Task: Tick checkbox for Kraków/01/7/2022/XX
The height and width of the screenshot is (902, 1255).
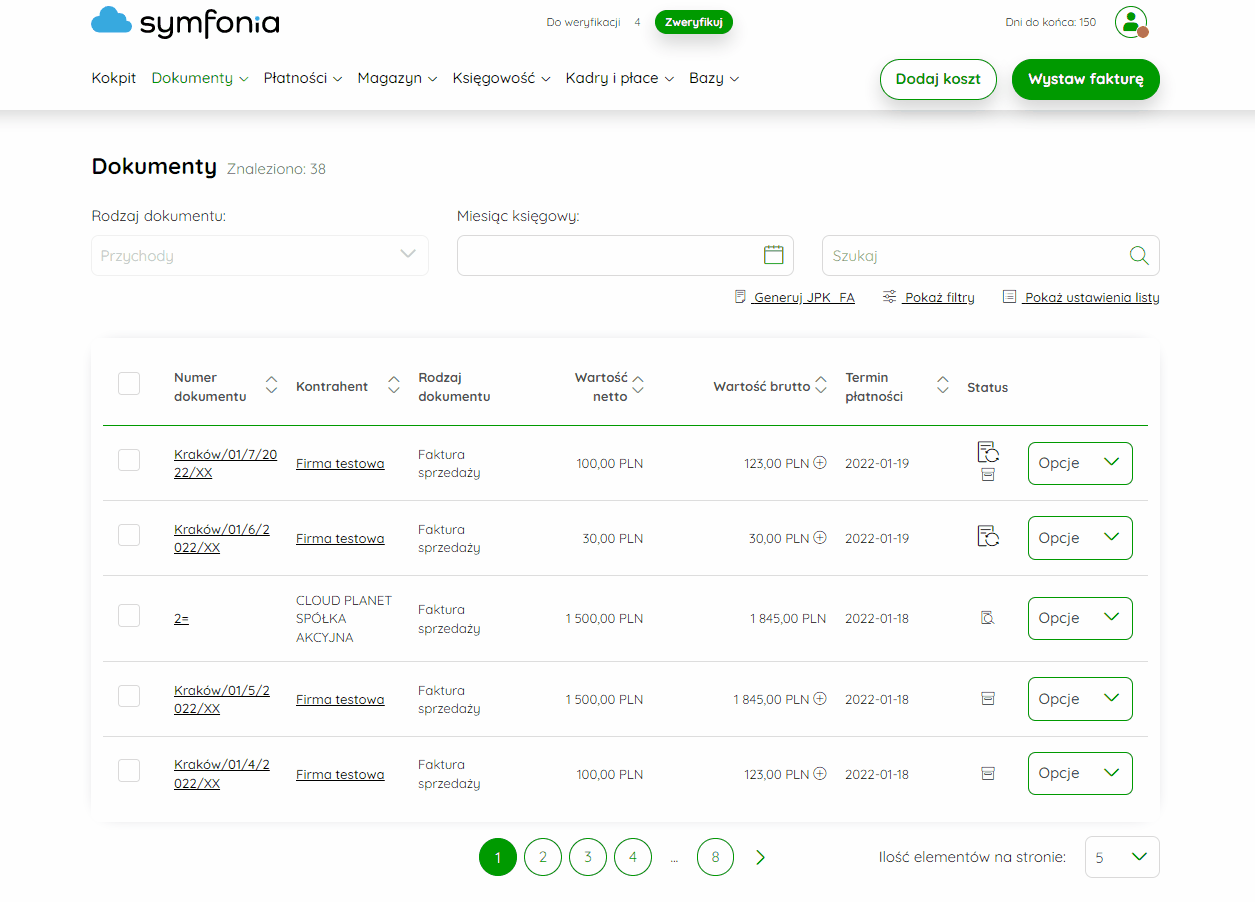Action: [129, 460]
